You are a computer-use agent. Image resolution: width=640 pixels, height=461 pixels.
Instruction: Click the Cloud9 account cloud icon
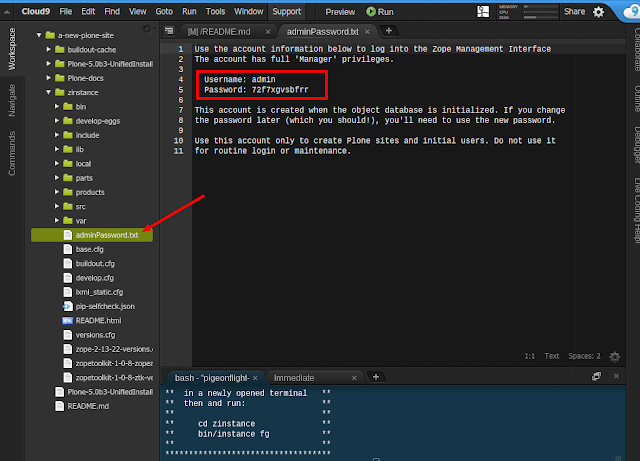pyautogui.click(x=631, y=11)
